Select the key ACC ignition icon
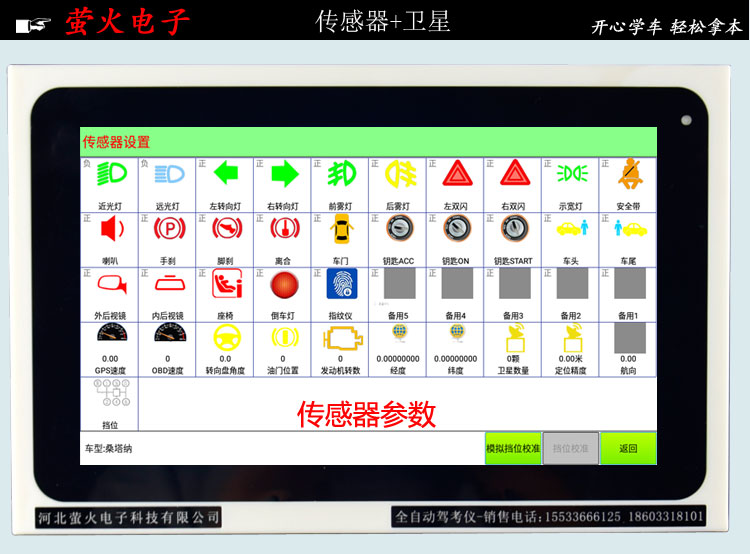 pos(398,230)
